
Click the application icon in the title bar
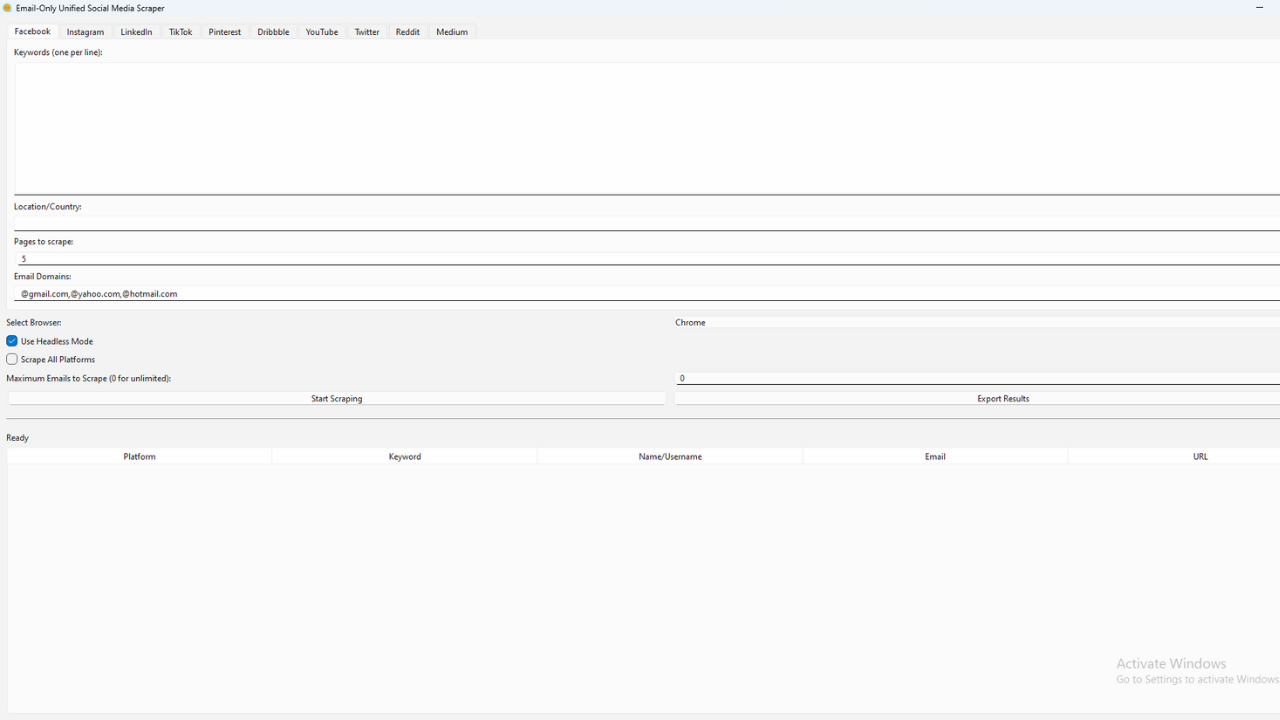pos(9,8)
